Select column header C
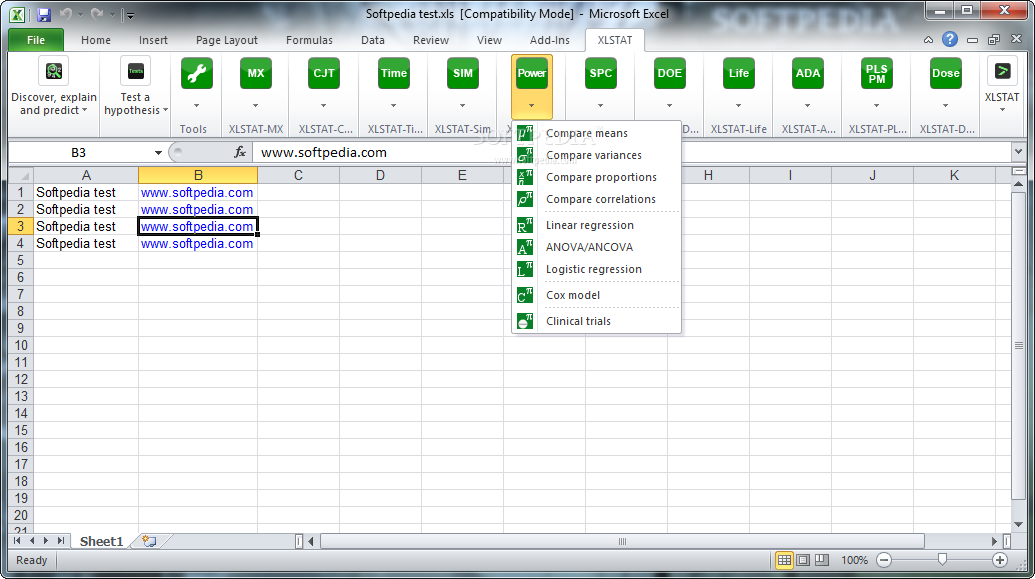This screenshot has width=1035, height=579. (298, 176)
